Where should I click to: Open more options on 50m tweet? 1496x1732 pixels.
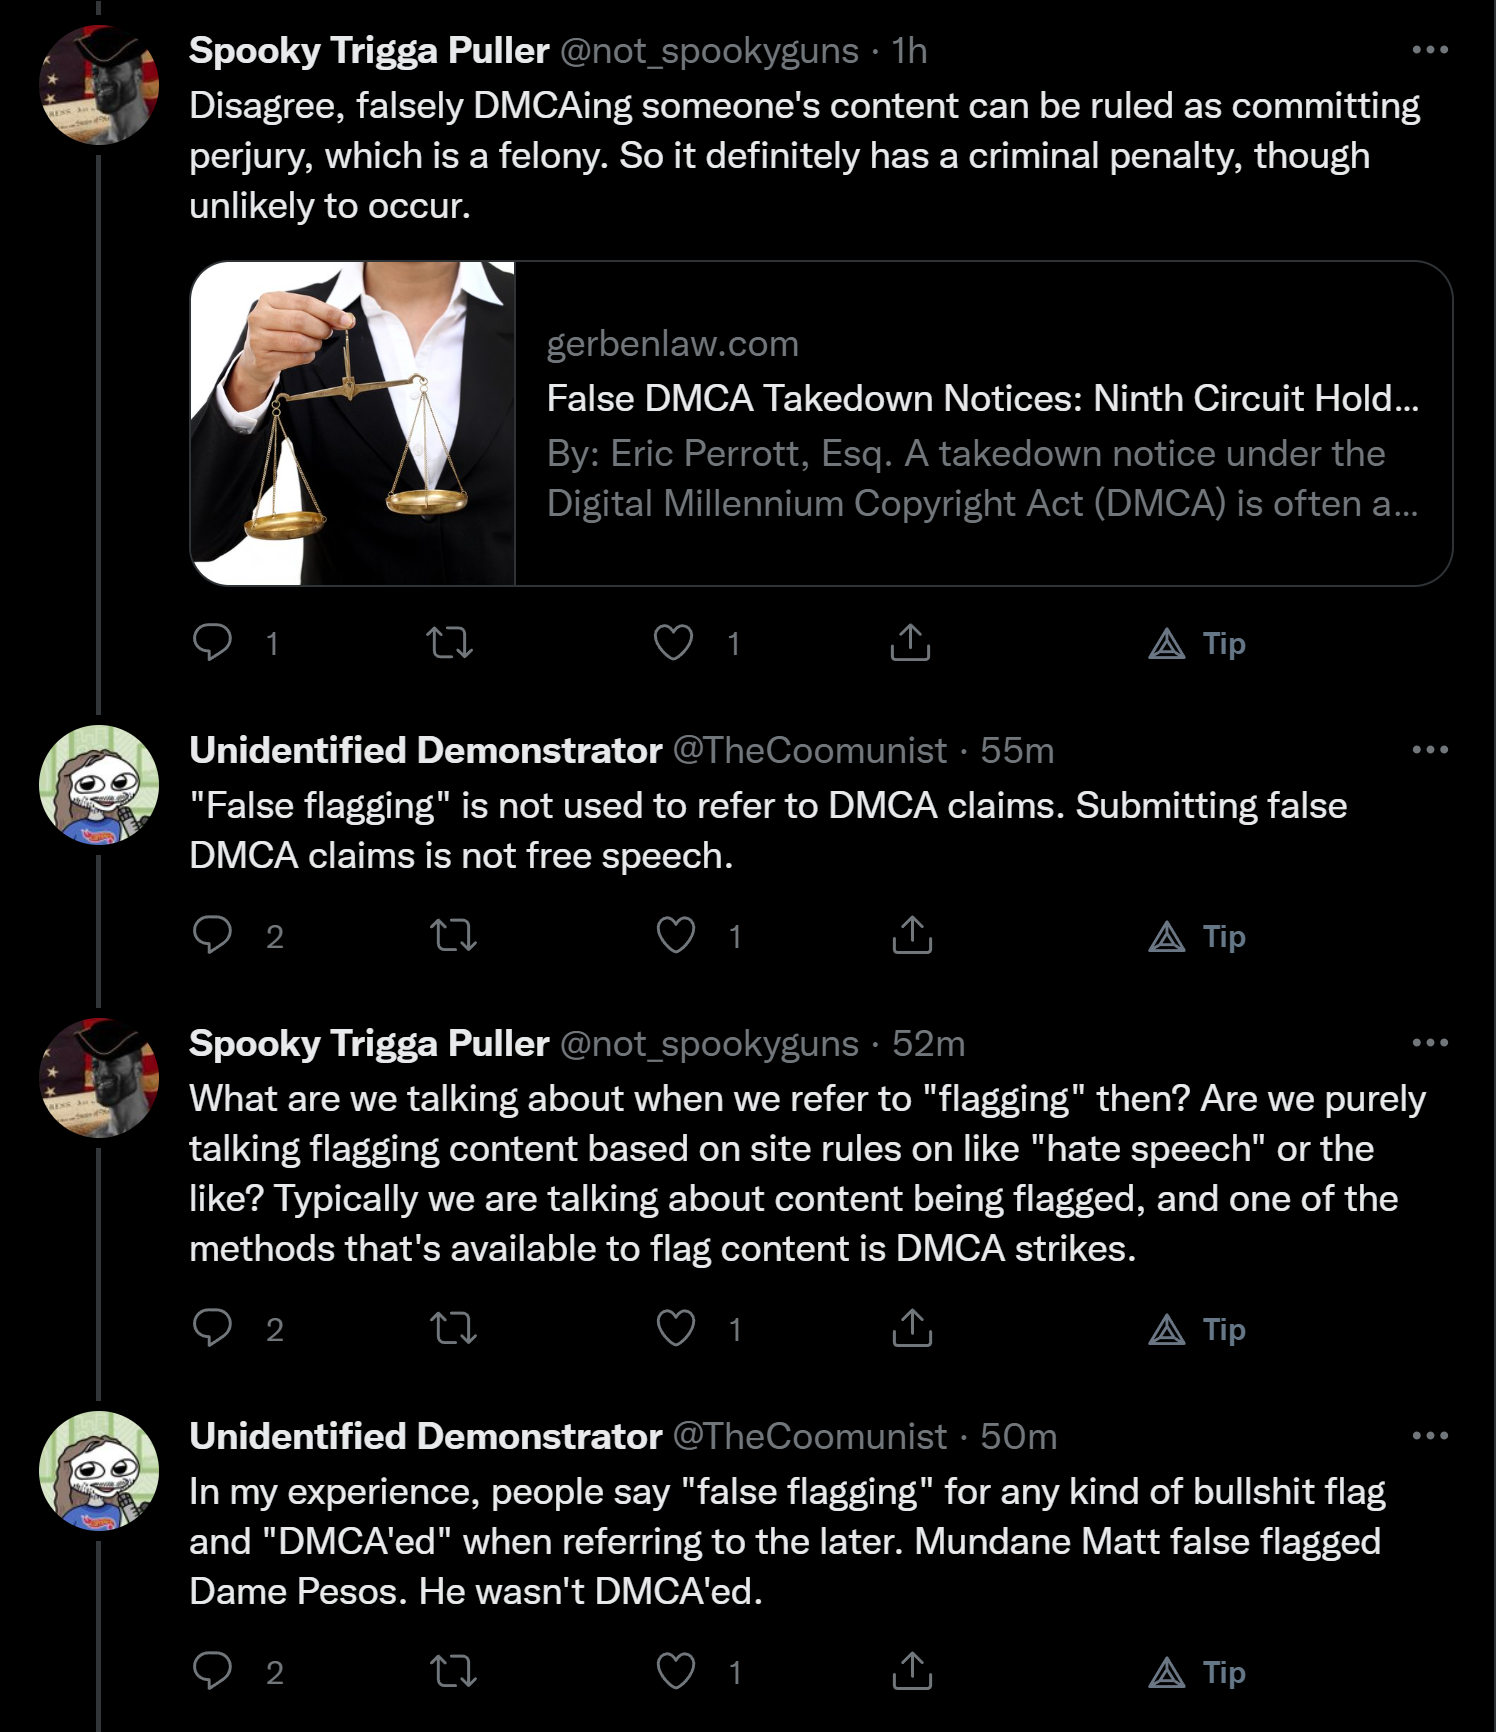click(x=1430, y=1436)
